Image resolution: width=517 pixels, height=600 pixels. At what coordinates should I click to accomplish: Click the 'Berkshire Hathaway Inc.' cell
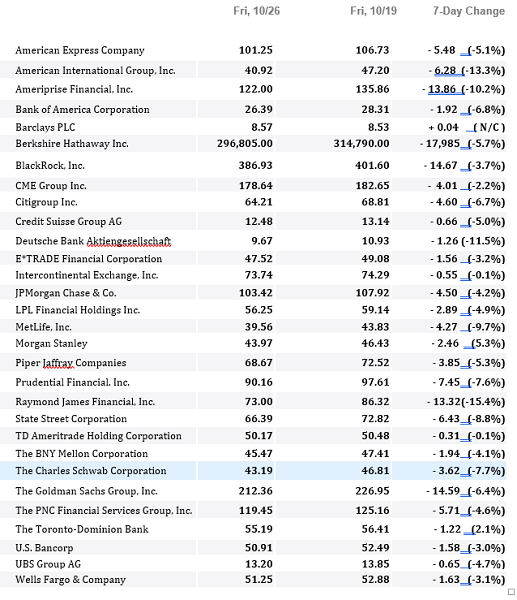(x=72, y=143)
